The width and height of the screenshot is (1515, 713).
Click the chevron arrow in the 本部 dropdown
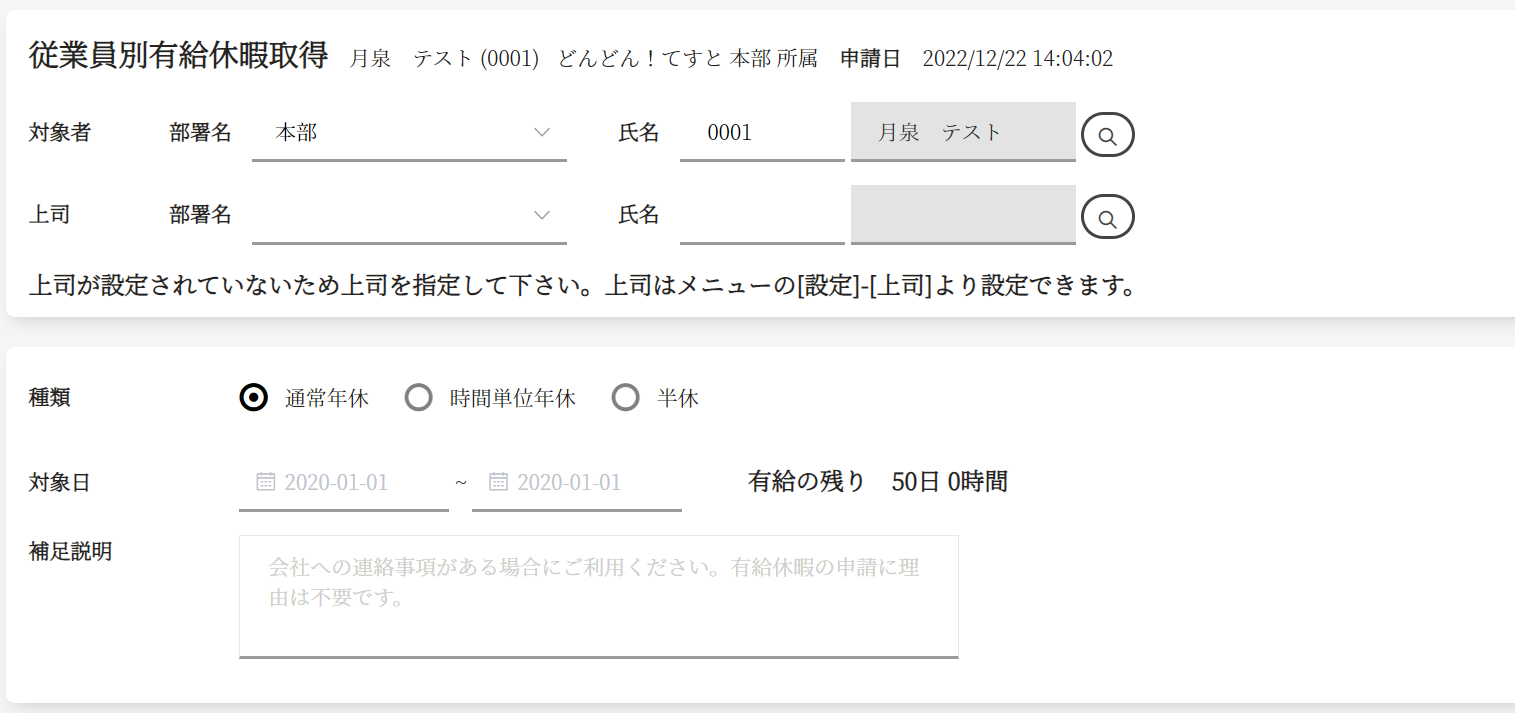pos(542,132)
